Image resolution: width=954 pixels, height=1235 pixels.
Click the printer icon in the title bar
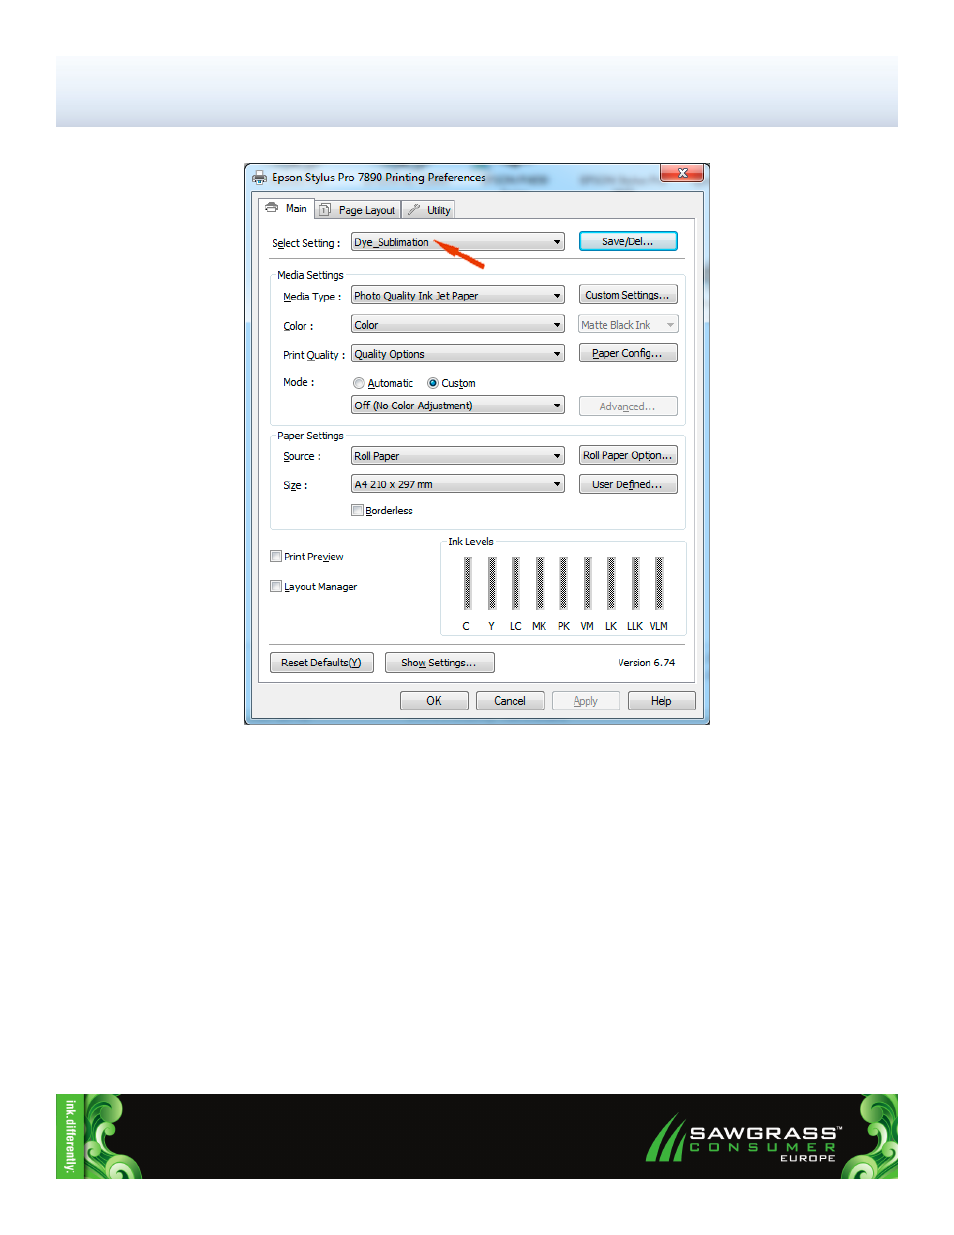click(260, 177)
